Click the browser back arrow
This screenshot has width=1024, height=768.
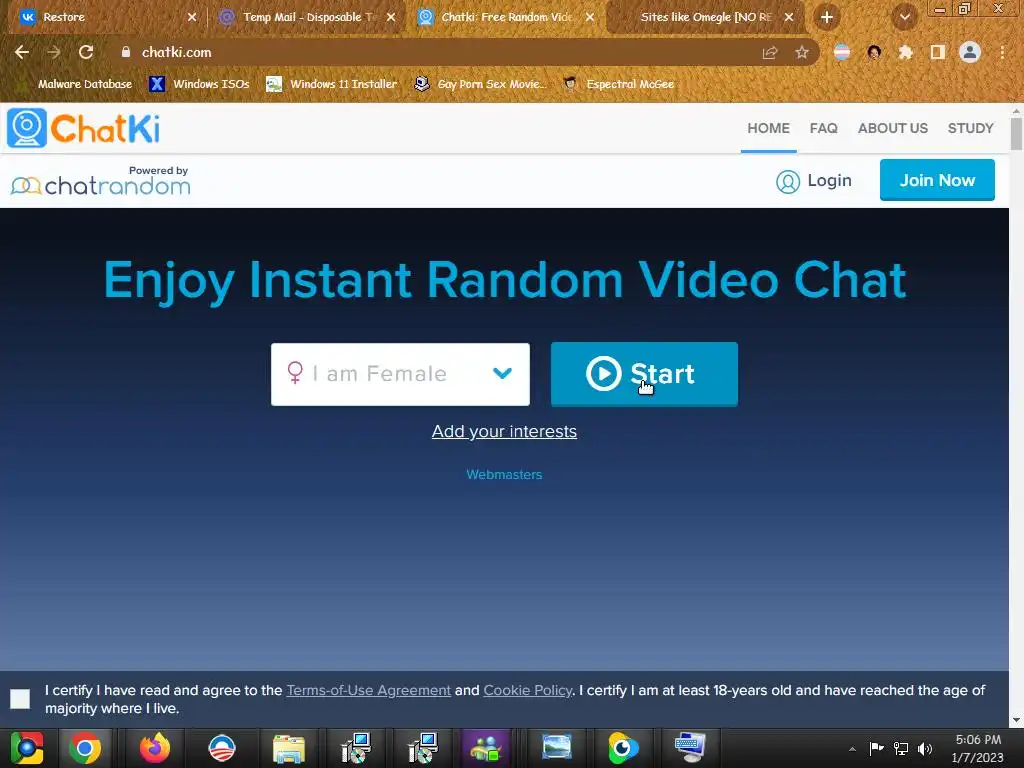click(x=22, y=52)
